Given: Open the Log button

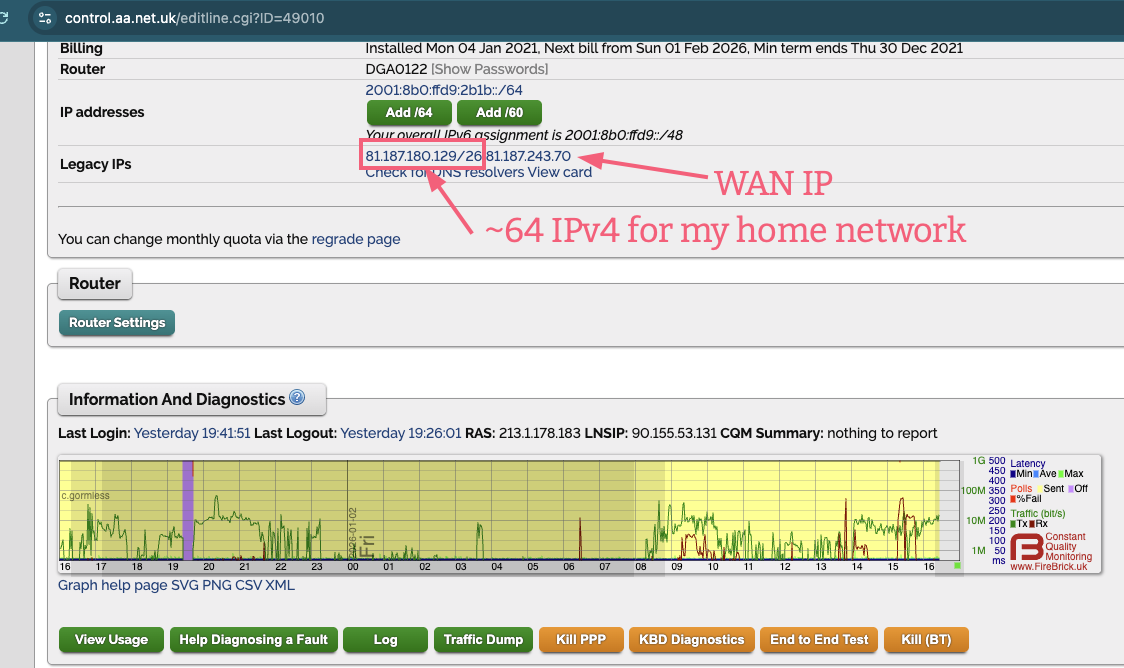Looking at the screenshot, I should pyautogui.click(x=385, y=639).
